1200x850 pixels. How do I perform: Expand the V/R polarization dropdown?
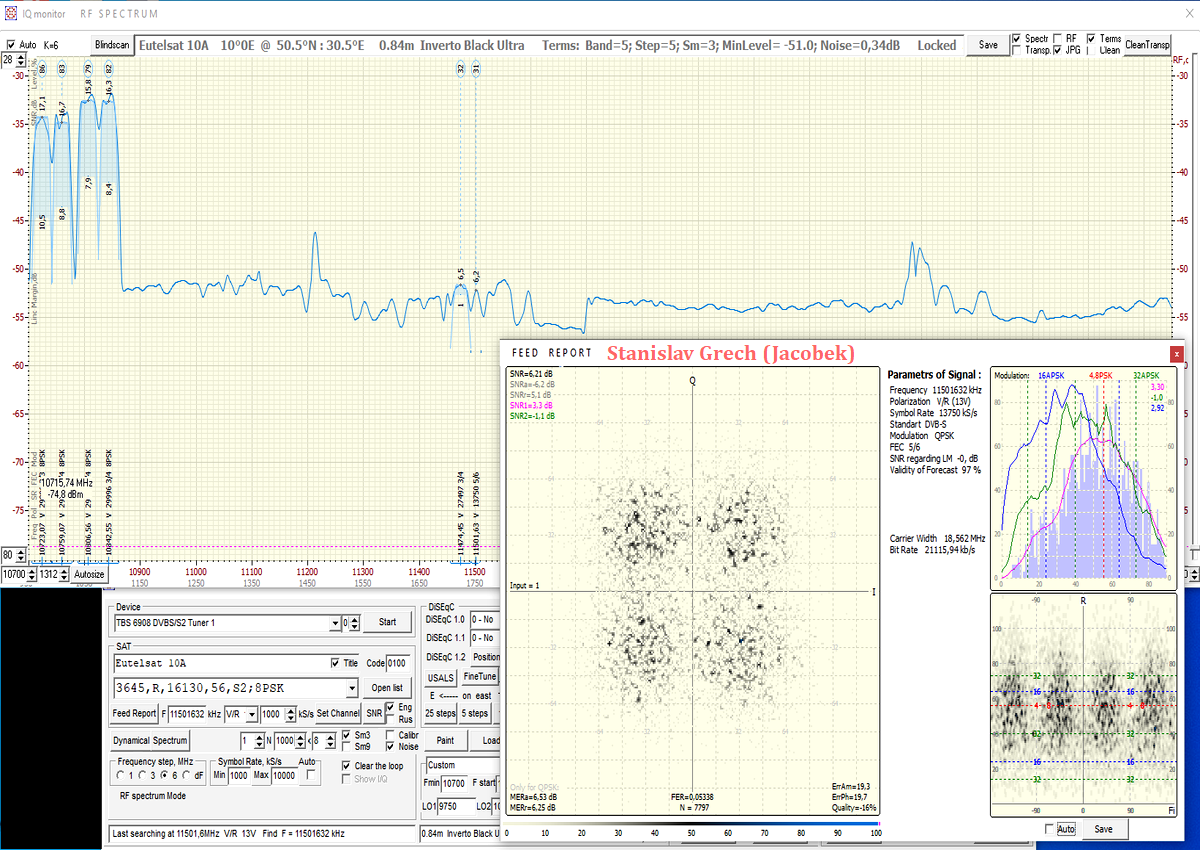click(x=252, y=714)
